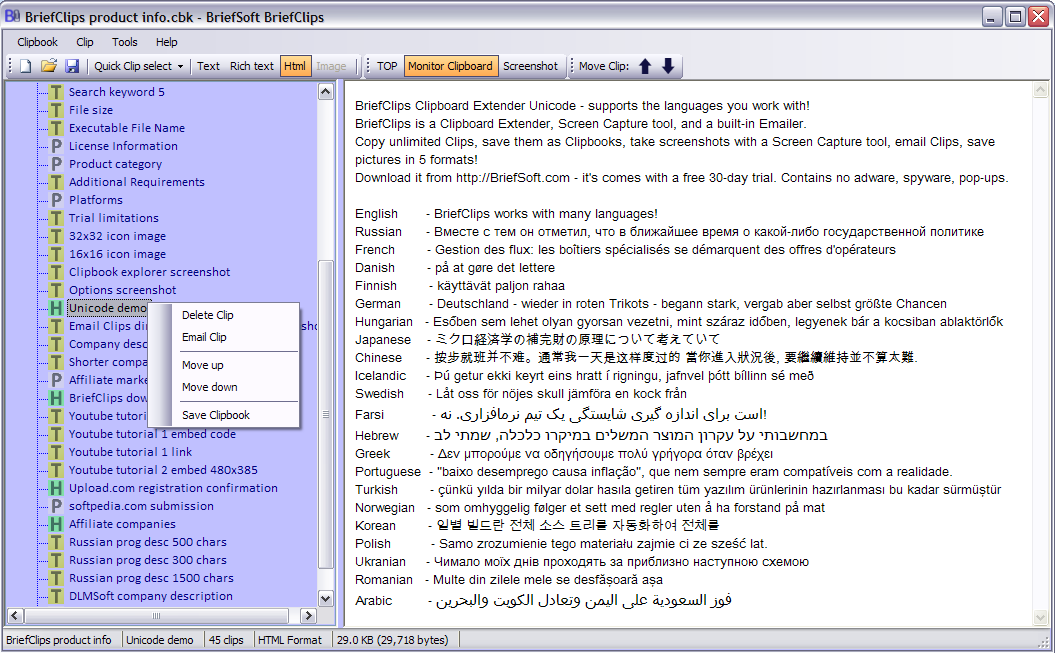Click BriefClips product info in status bar
Screen dimensions: 1055x653
(59, 640)
